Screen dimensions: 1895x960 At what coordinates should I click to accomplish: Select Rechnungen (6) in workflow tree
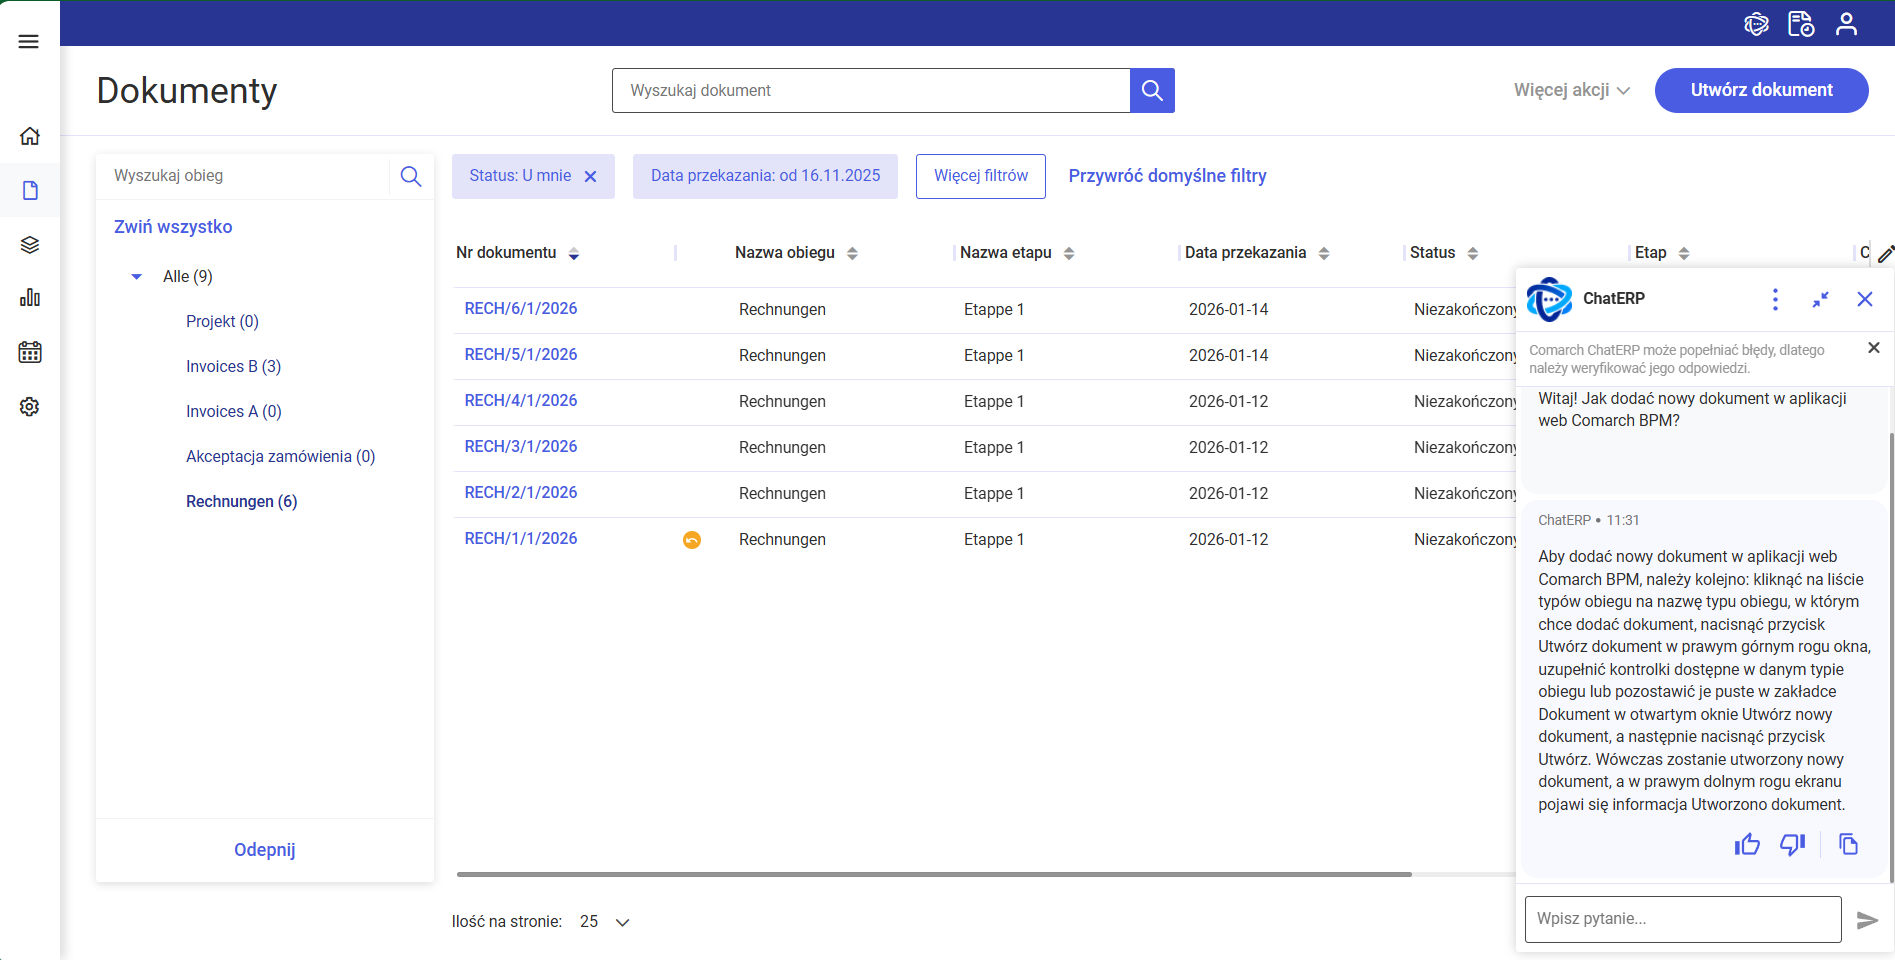click(x=241, y=501)
